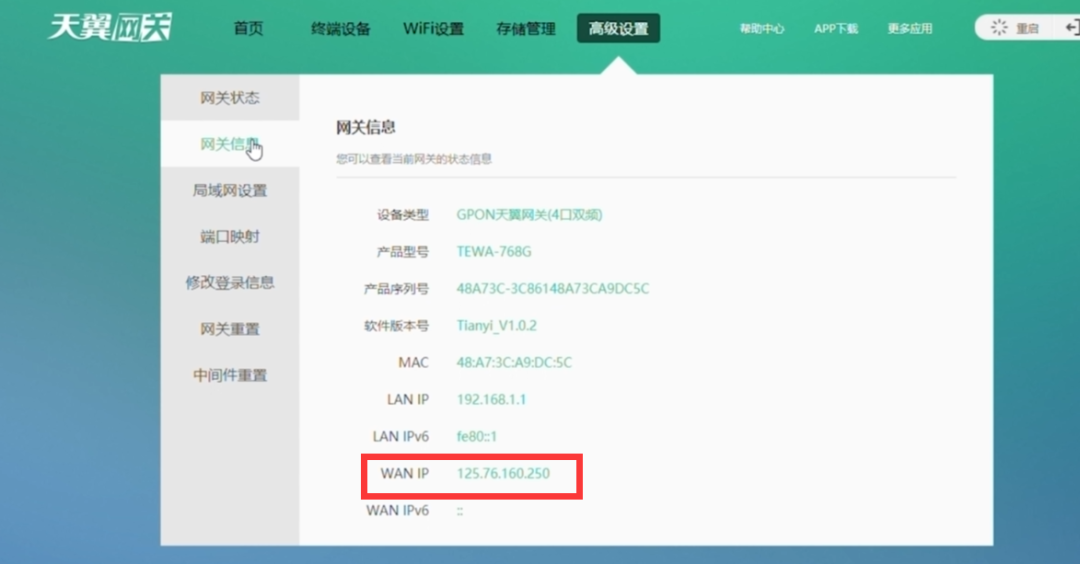Click the MAC address value 48:A7:3C:A9:DC:5C
The height and width of the screenshot is (564, 1080).
point(514,362)
